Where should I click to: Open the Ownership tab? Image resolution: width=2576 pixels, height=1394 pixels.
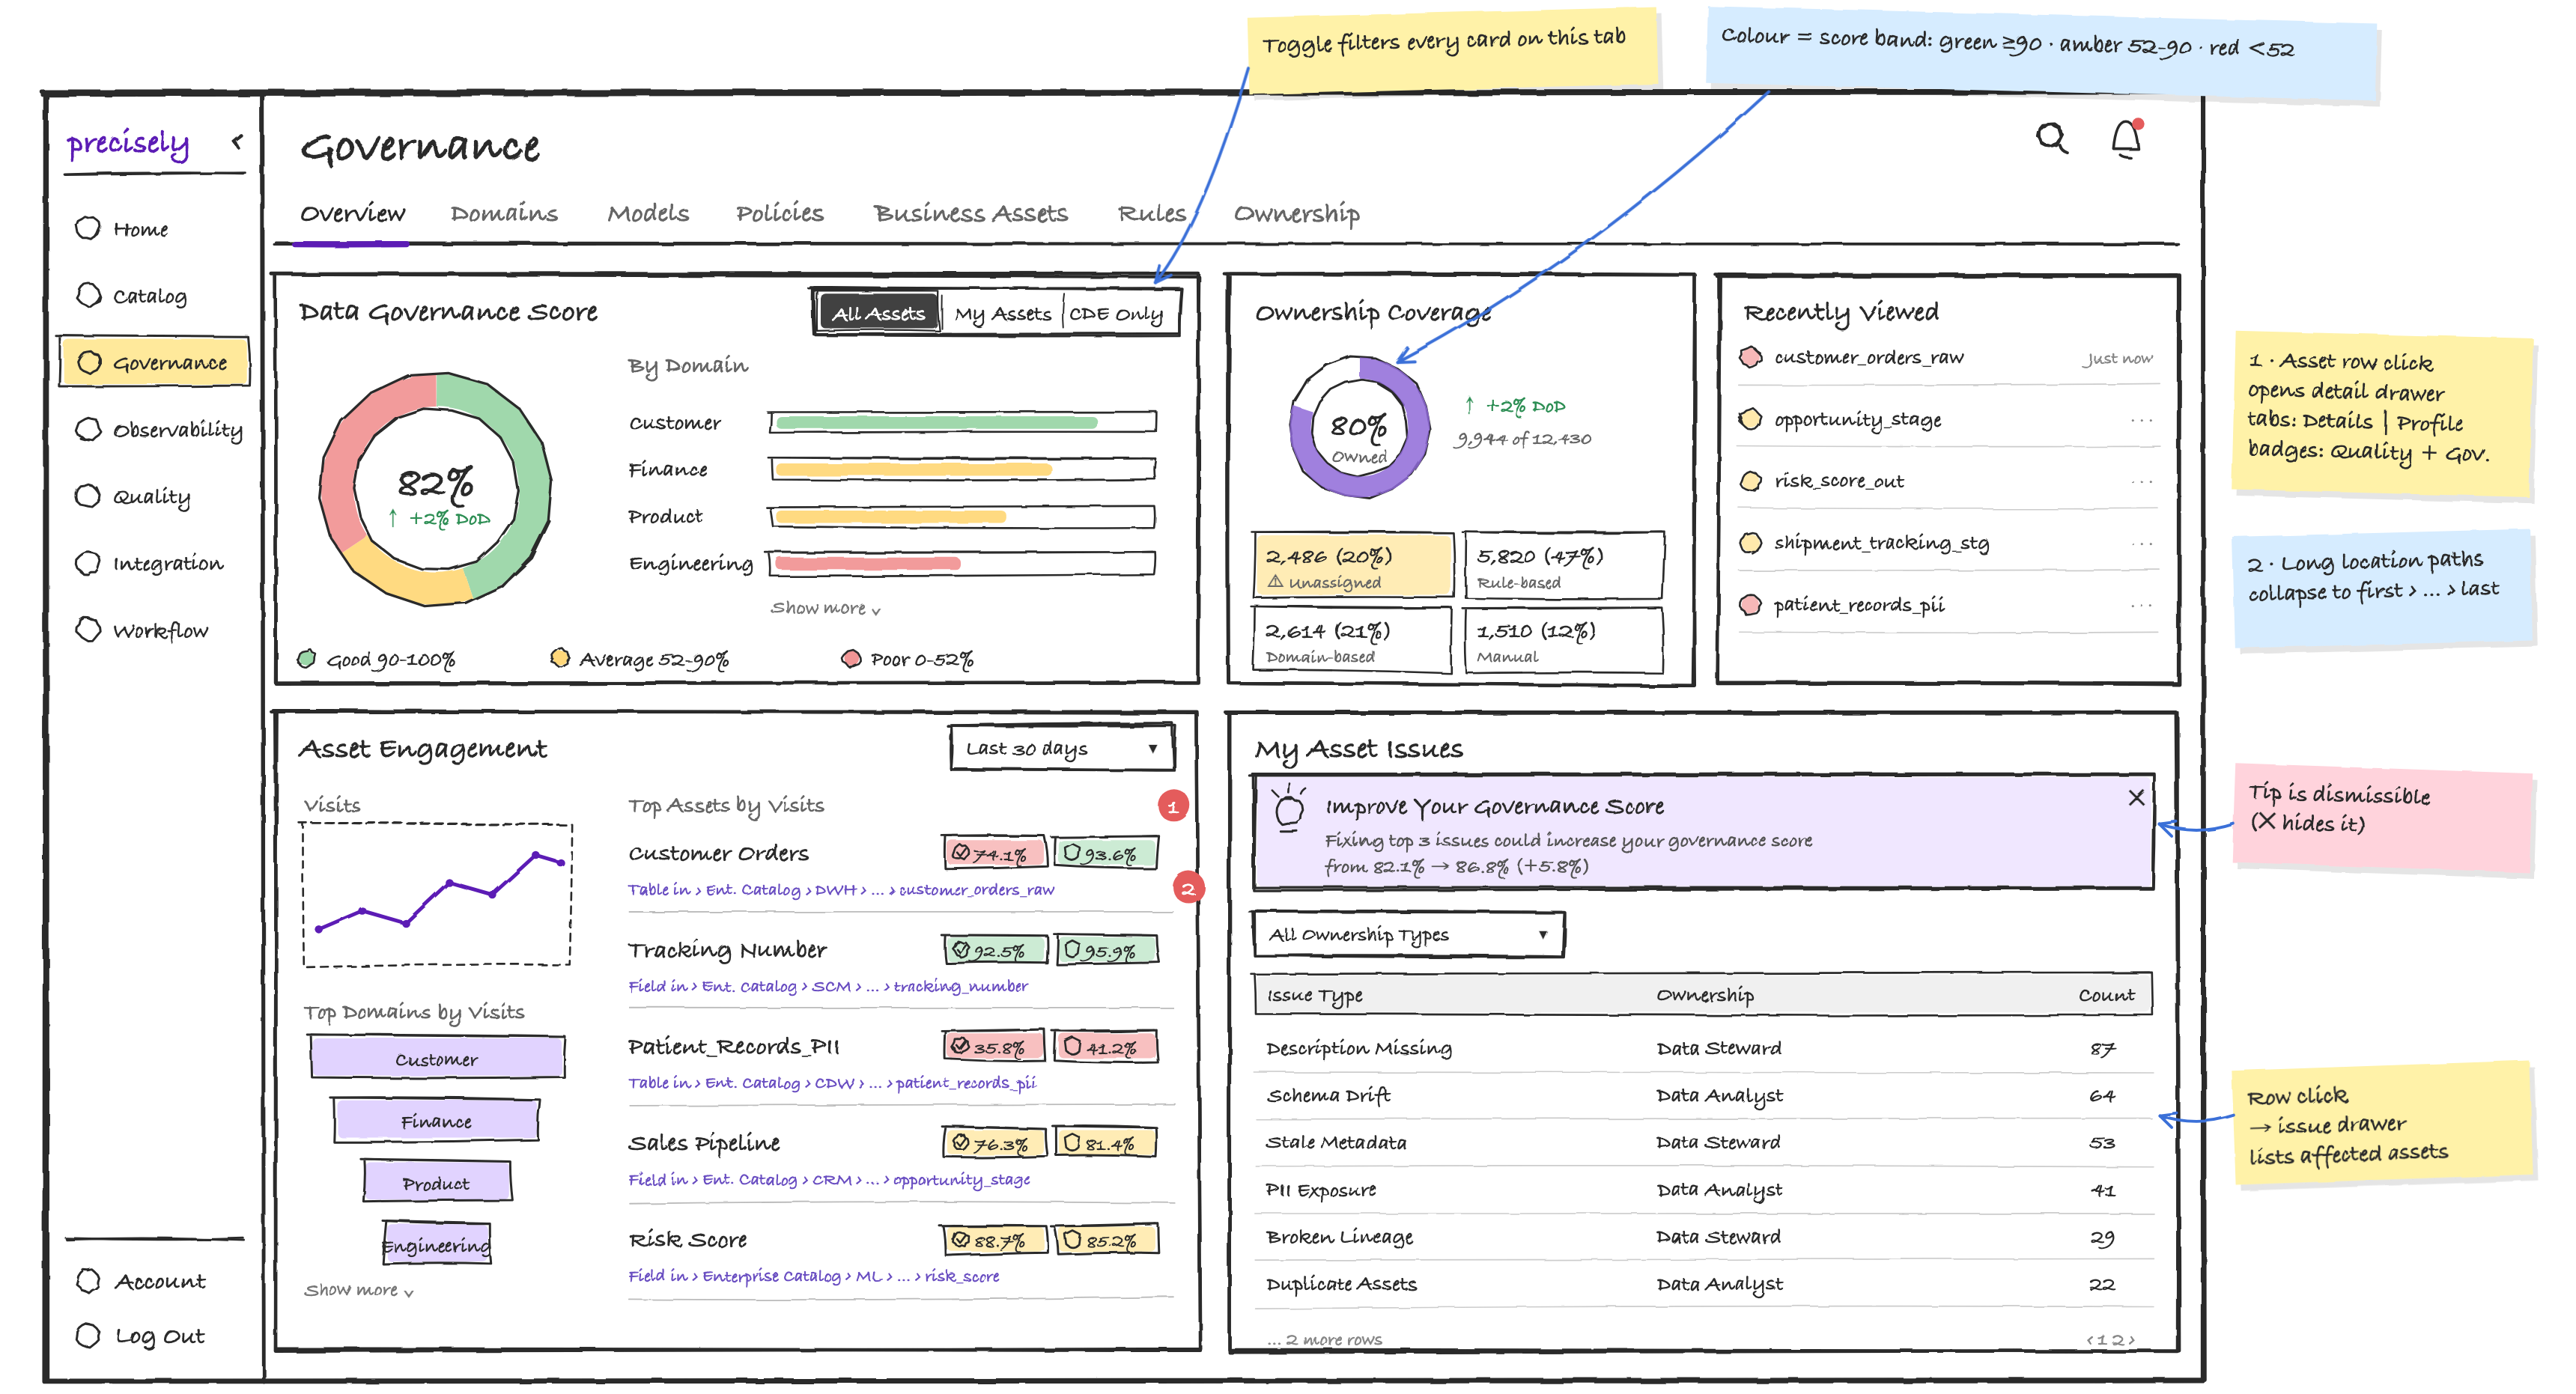(x=1296, y=214)
